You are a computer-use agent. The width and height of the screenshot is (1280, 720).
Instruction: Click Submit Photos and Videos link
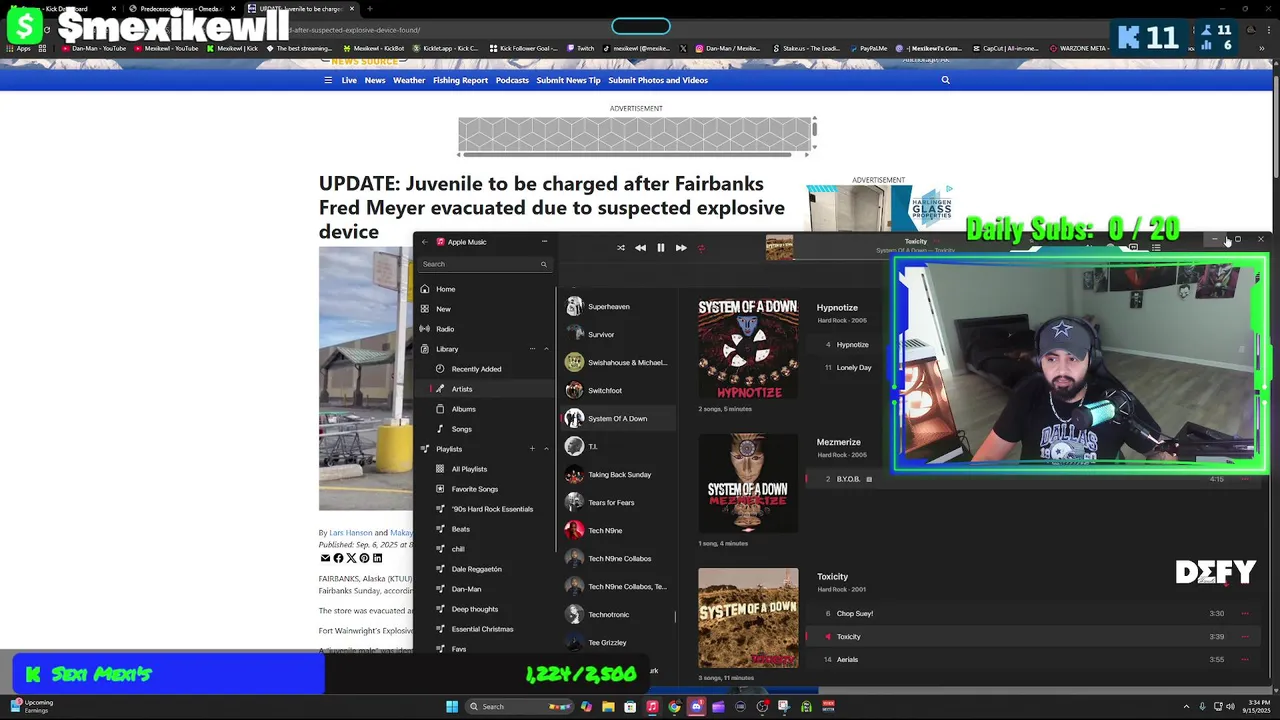(658, 80)
